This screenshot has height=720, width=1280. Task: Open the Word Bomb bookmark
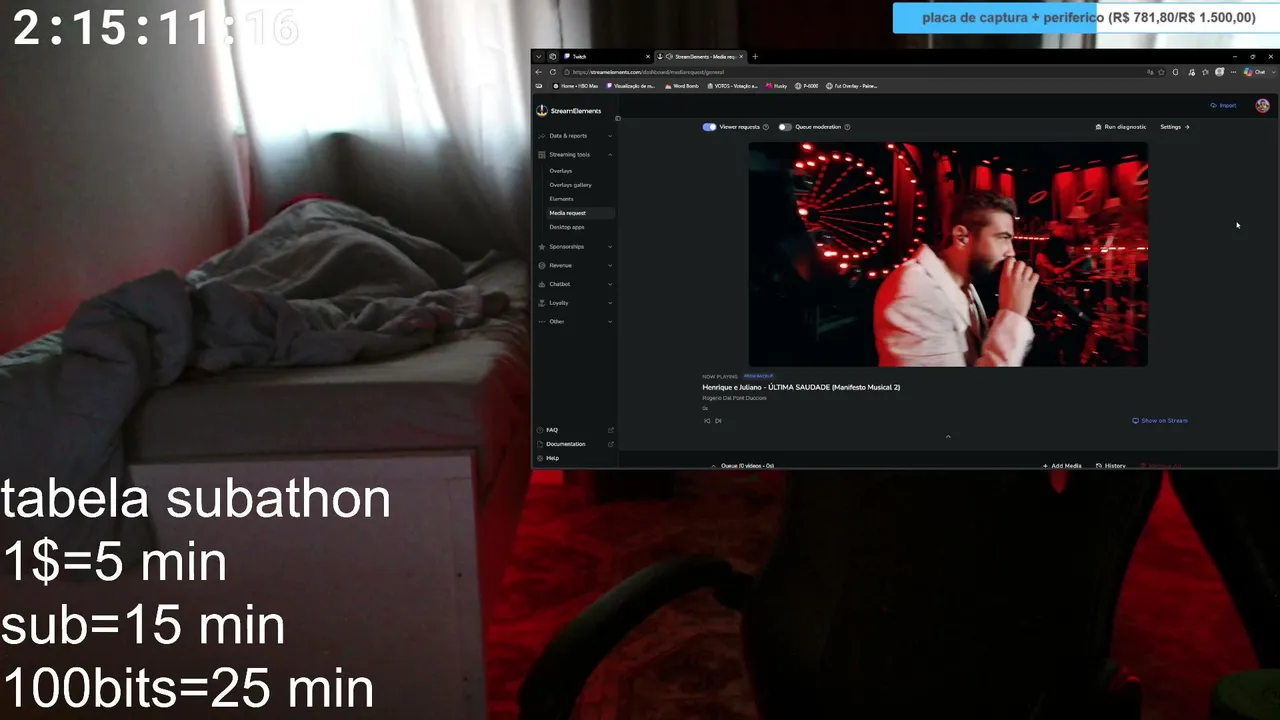(682, 86)
